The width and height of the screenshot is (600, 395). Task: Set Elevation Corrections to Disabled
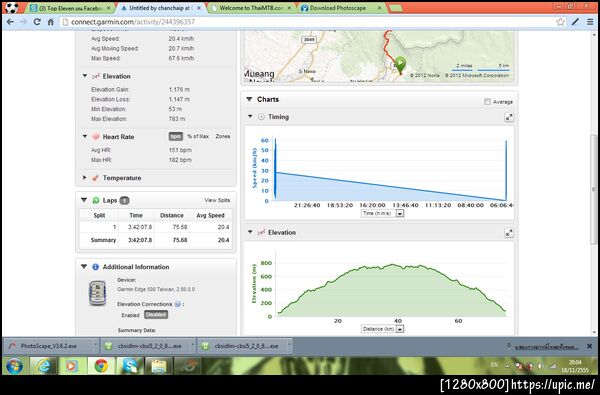coord(156,315)
